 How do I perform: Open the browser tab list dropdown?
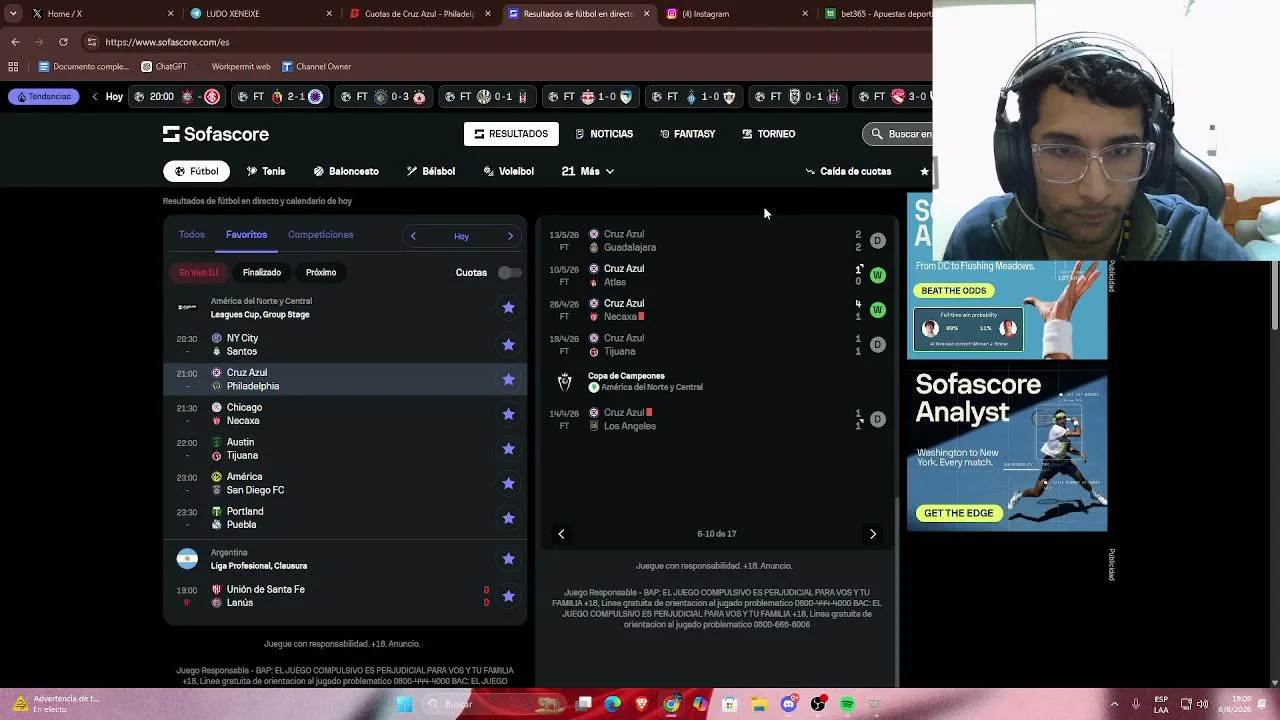tap(13, 14)
